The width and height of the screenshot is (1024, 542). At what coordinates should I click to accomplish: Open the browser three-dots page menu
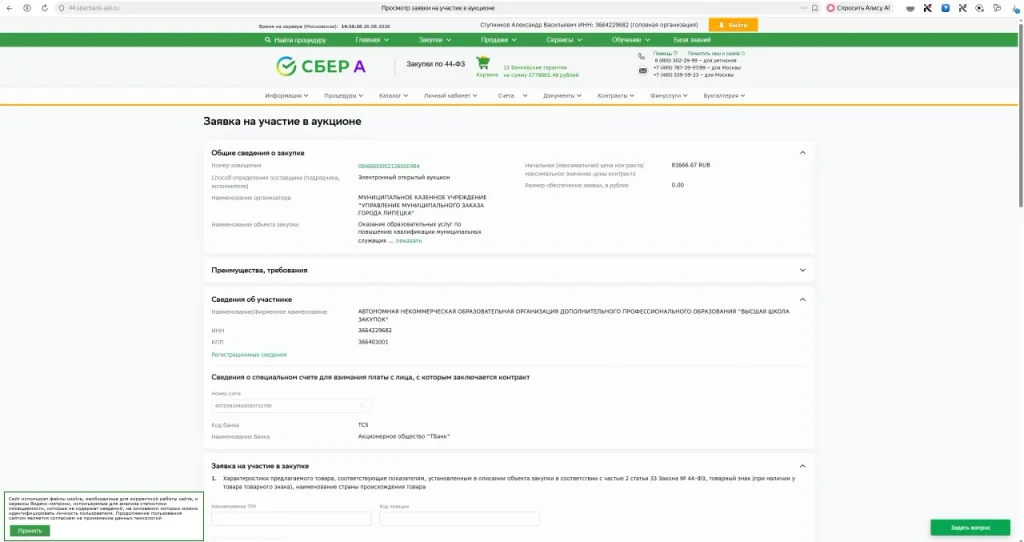pos(803,8)
